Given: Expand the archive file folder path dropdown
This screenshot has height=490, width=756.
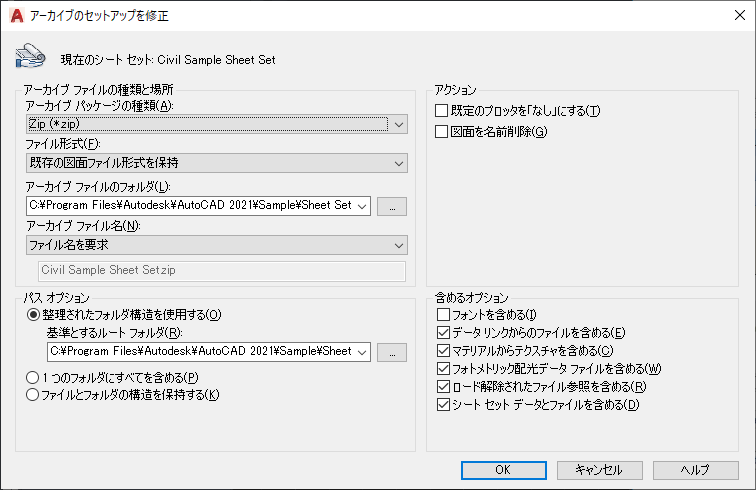Looking at the screenshot, I should (x=362, y=206).
